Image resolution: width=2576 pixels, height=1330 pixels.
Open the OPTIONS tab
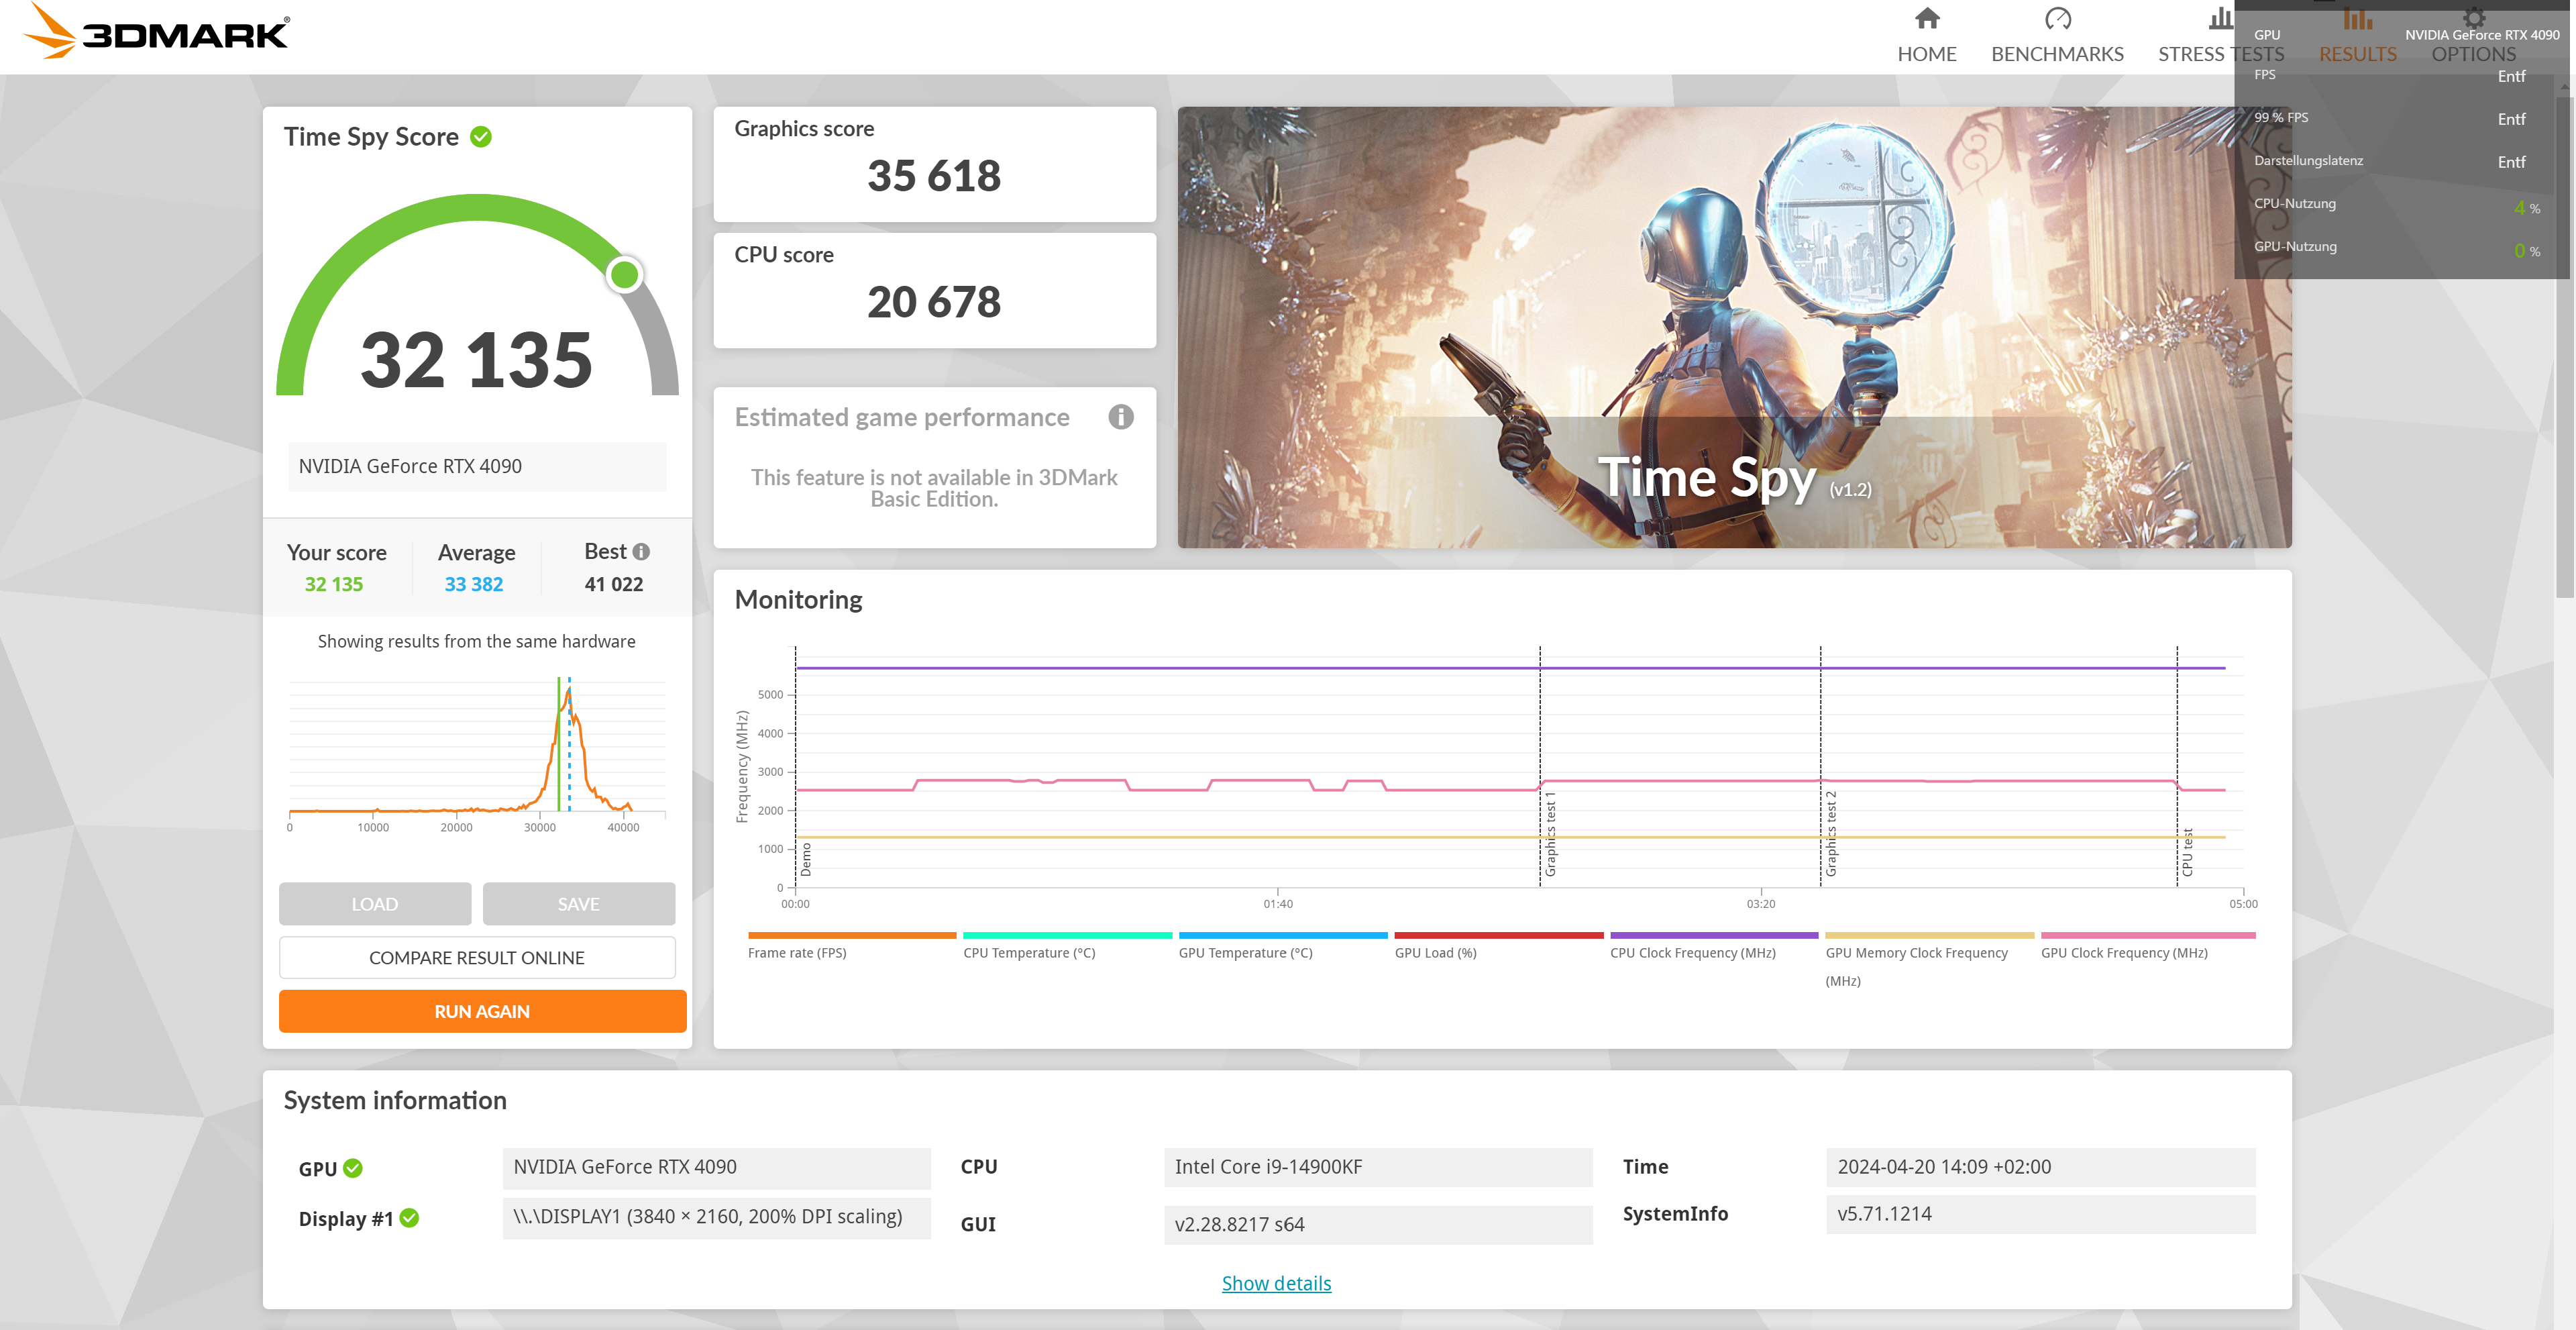click(x=2473, y=54)
